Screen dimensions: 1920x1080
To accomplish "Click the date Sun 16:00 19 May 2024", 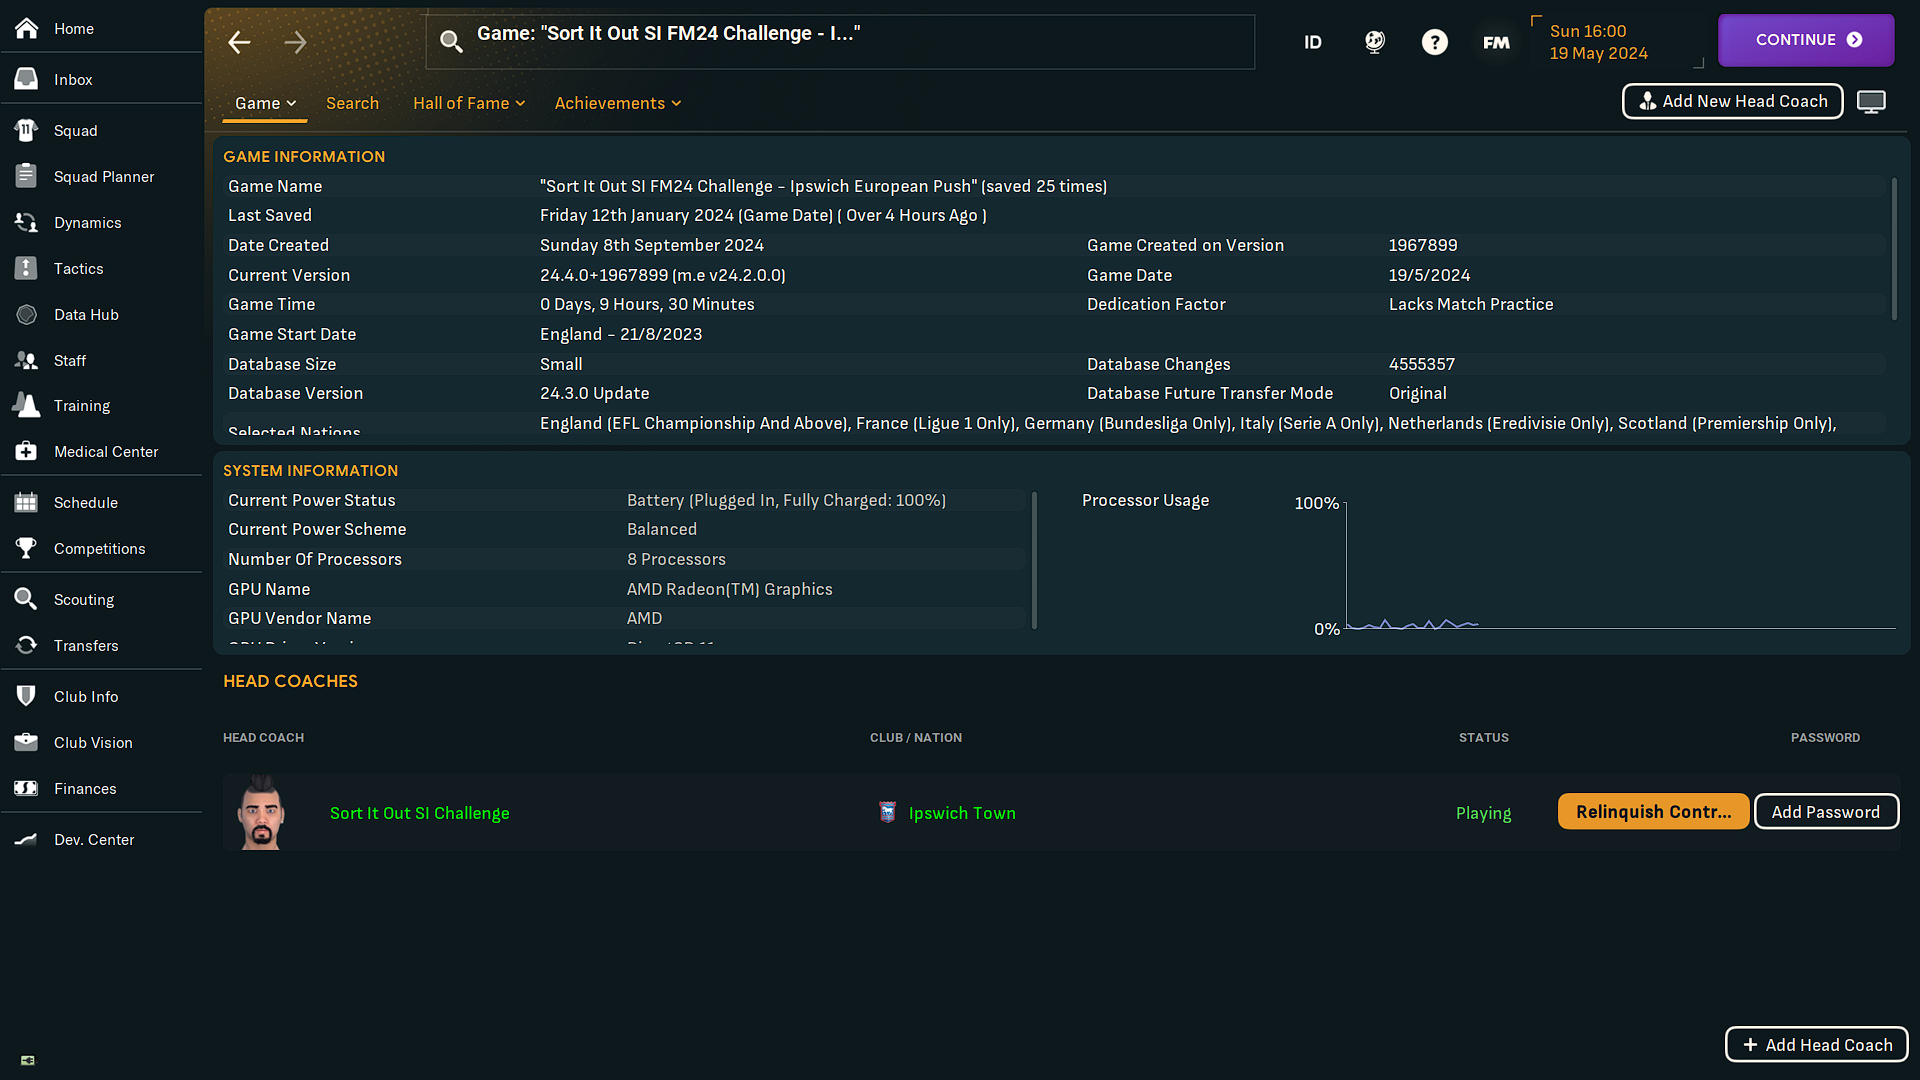I will click(1598, 42).
